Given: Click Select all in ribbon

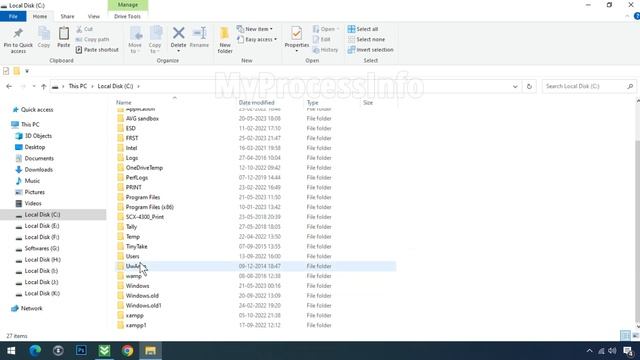Looking at the screenshot, I should pos(363,29).
